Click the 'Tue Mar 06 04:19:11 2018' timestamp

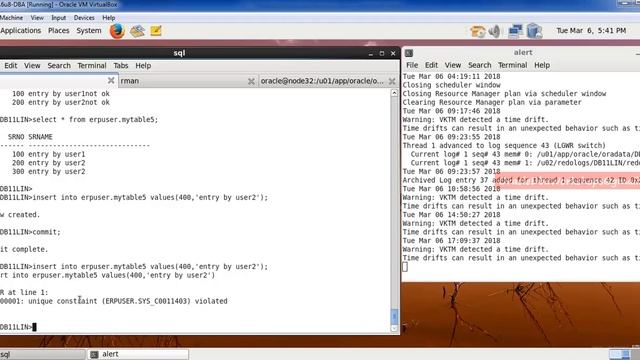tap(451, 76)
